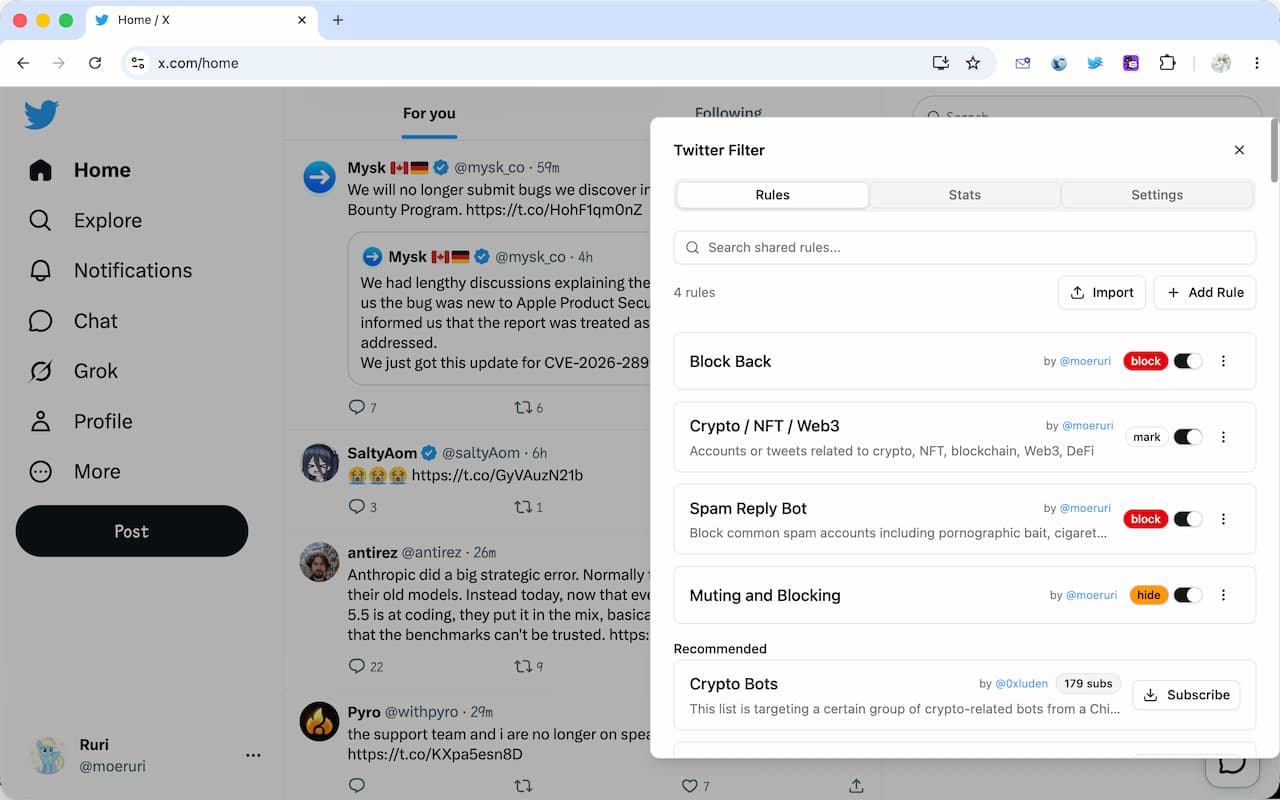Click the Import button
The image size is (1280, 800).
pyautogui.click(x=1102, y=292)
